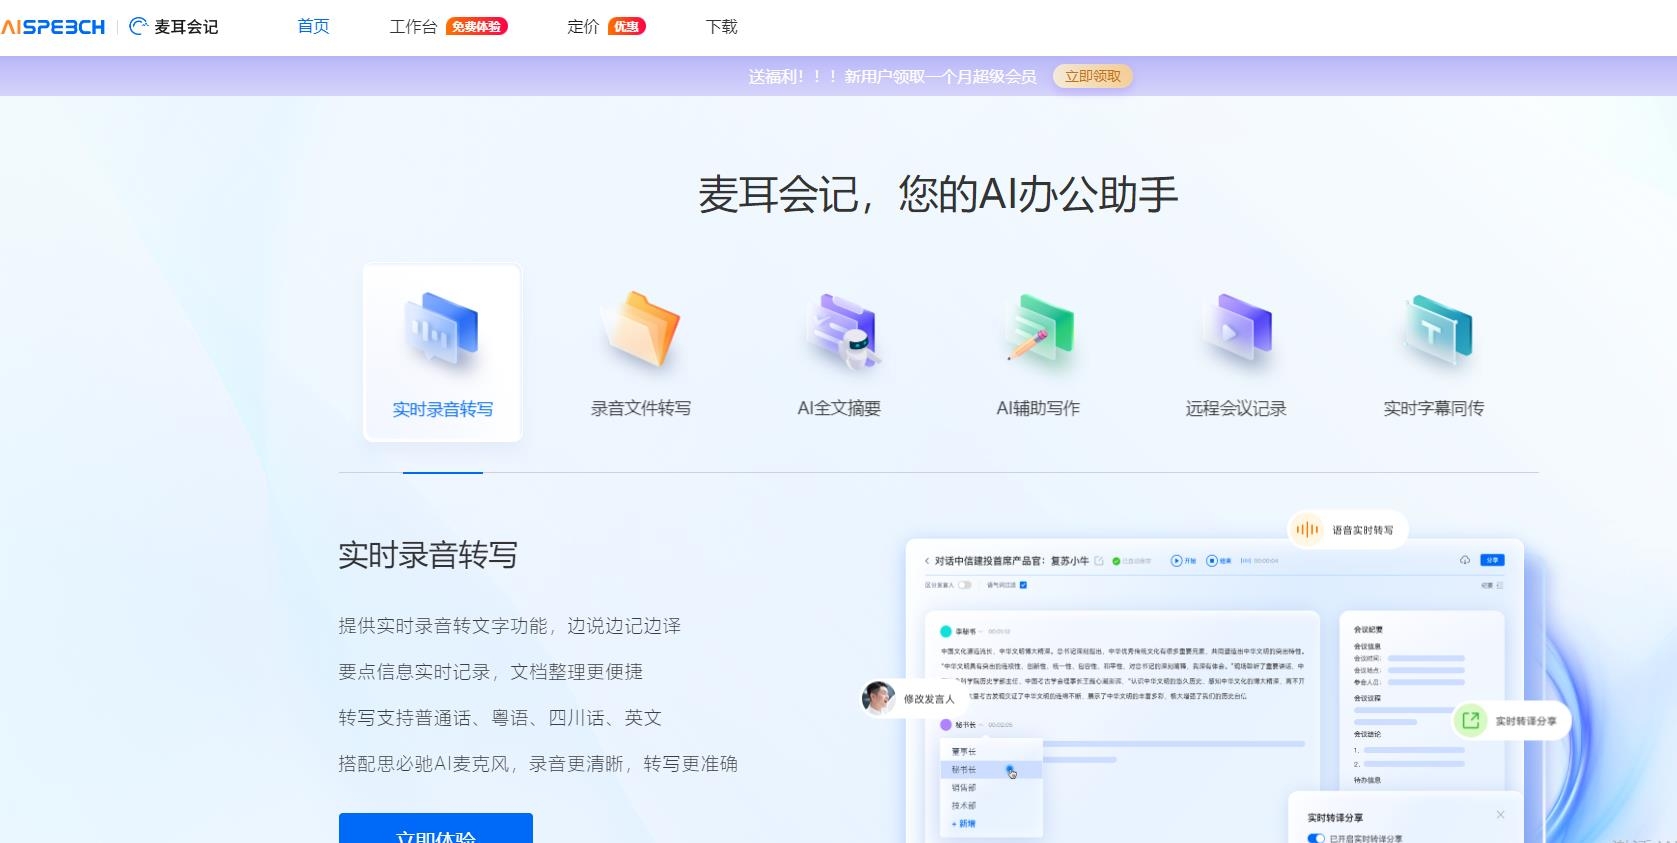
Task: Open the 首页 tab
Action: [313, 27]
